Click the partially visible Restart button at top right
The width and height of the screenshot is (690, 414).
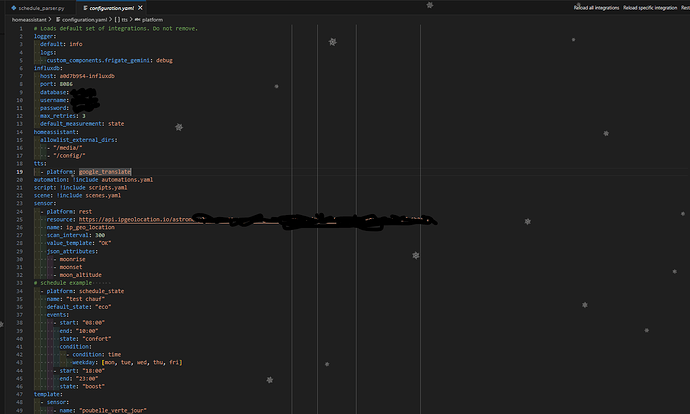click(686, 7)
